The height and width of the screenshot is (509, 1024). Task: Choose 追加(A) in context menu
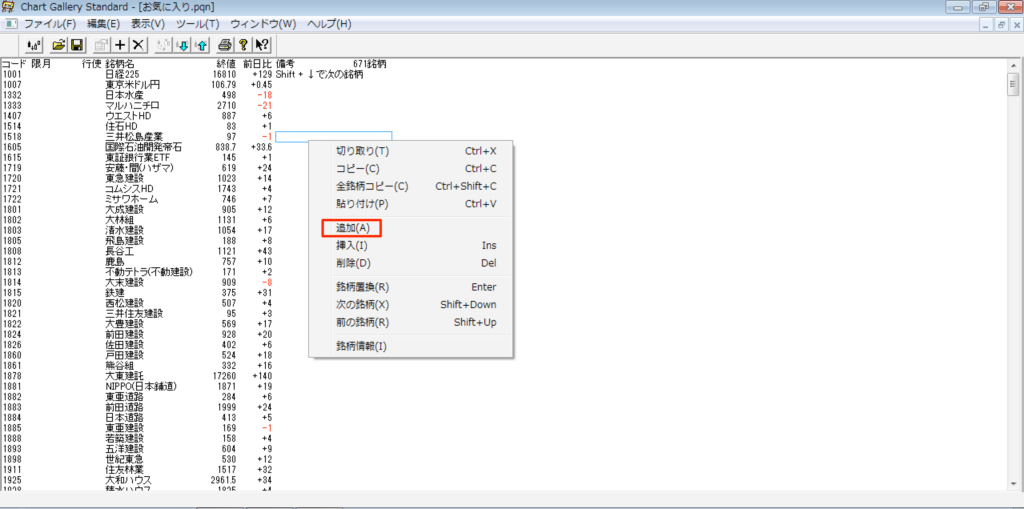(411, 228)
